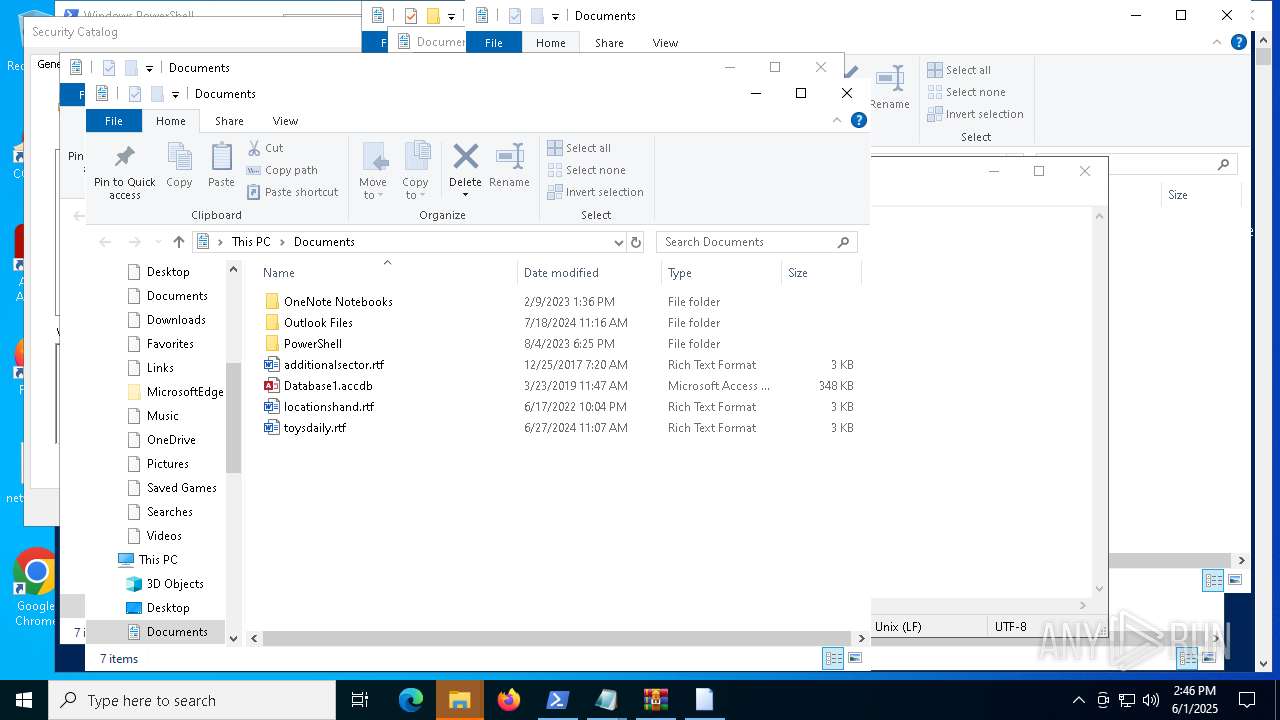This screenshot has width=1280, height=720.
Task: Expand address bar history dropdown
Action: click(x=618, y=242)
